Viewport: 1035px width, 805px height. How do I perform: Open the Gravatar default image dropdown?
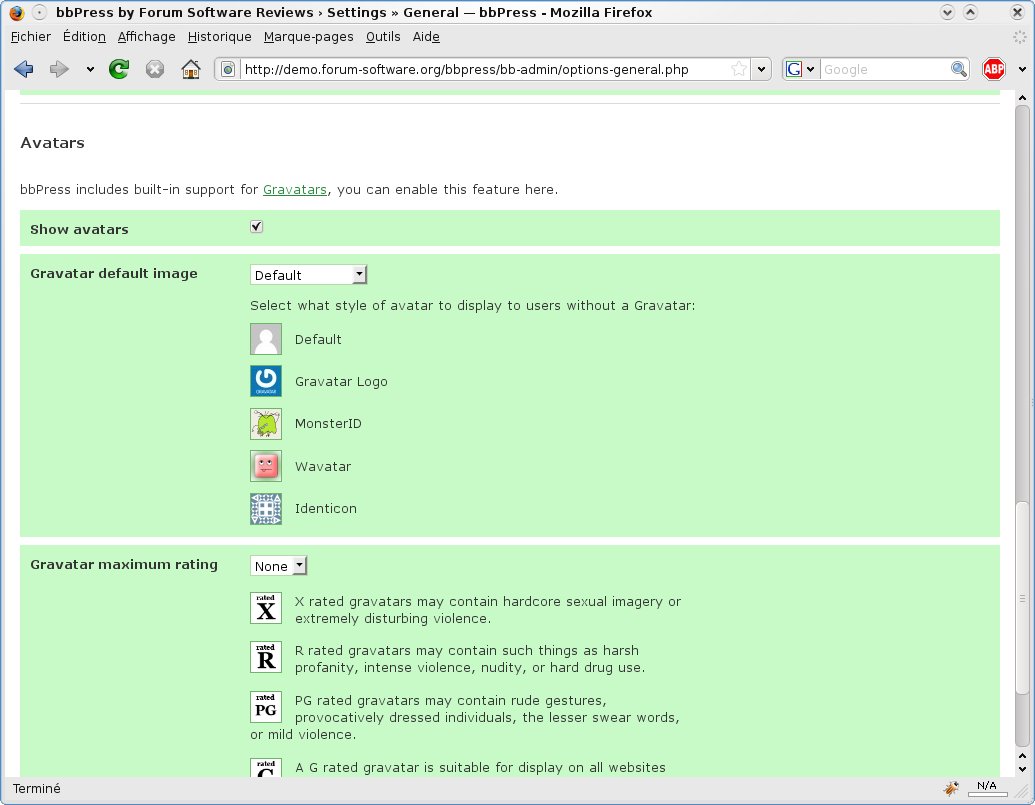[x=308, y=274]
